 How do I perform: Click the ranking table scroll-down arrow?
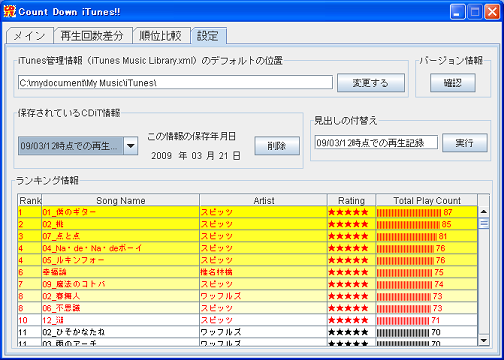pos(484,340)
